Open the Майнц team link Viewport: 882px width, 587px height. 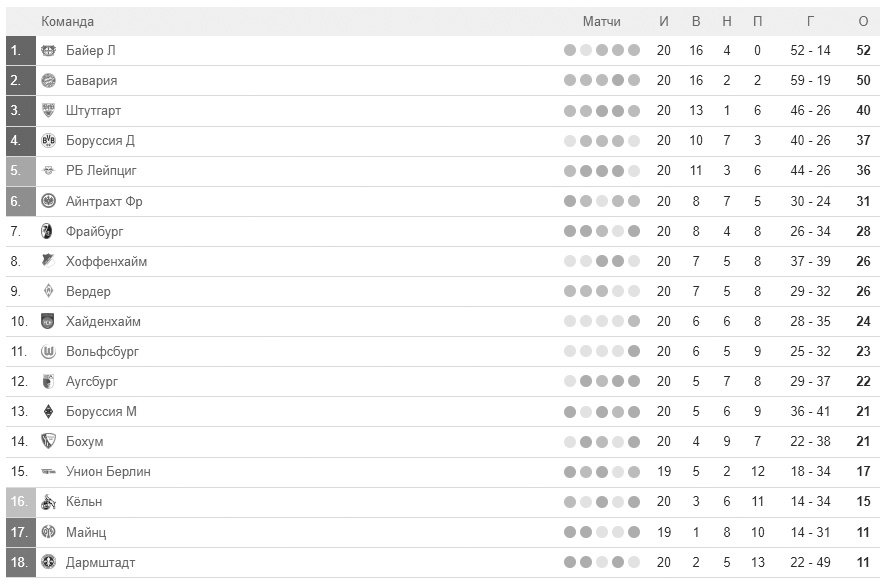86,532
